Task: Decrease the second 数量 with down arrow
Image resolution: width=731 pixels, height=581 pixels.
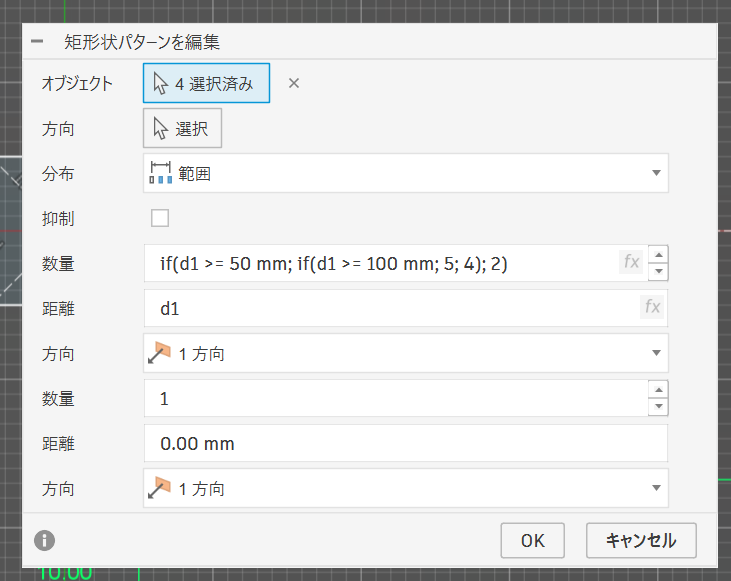Action: tap(658, 406)
